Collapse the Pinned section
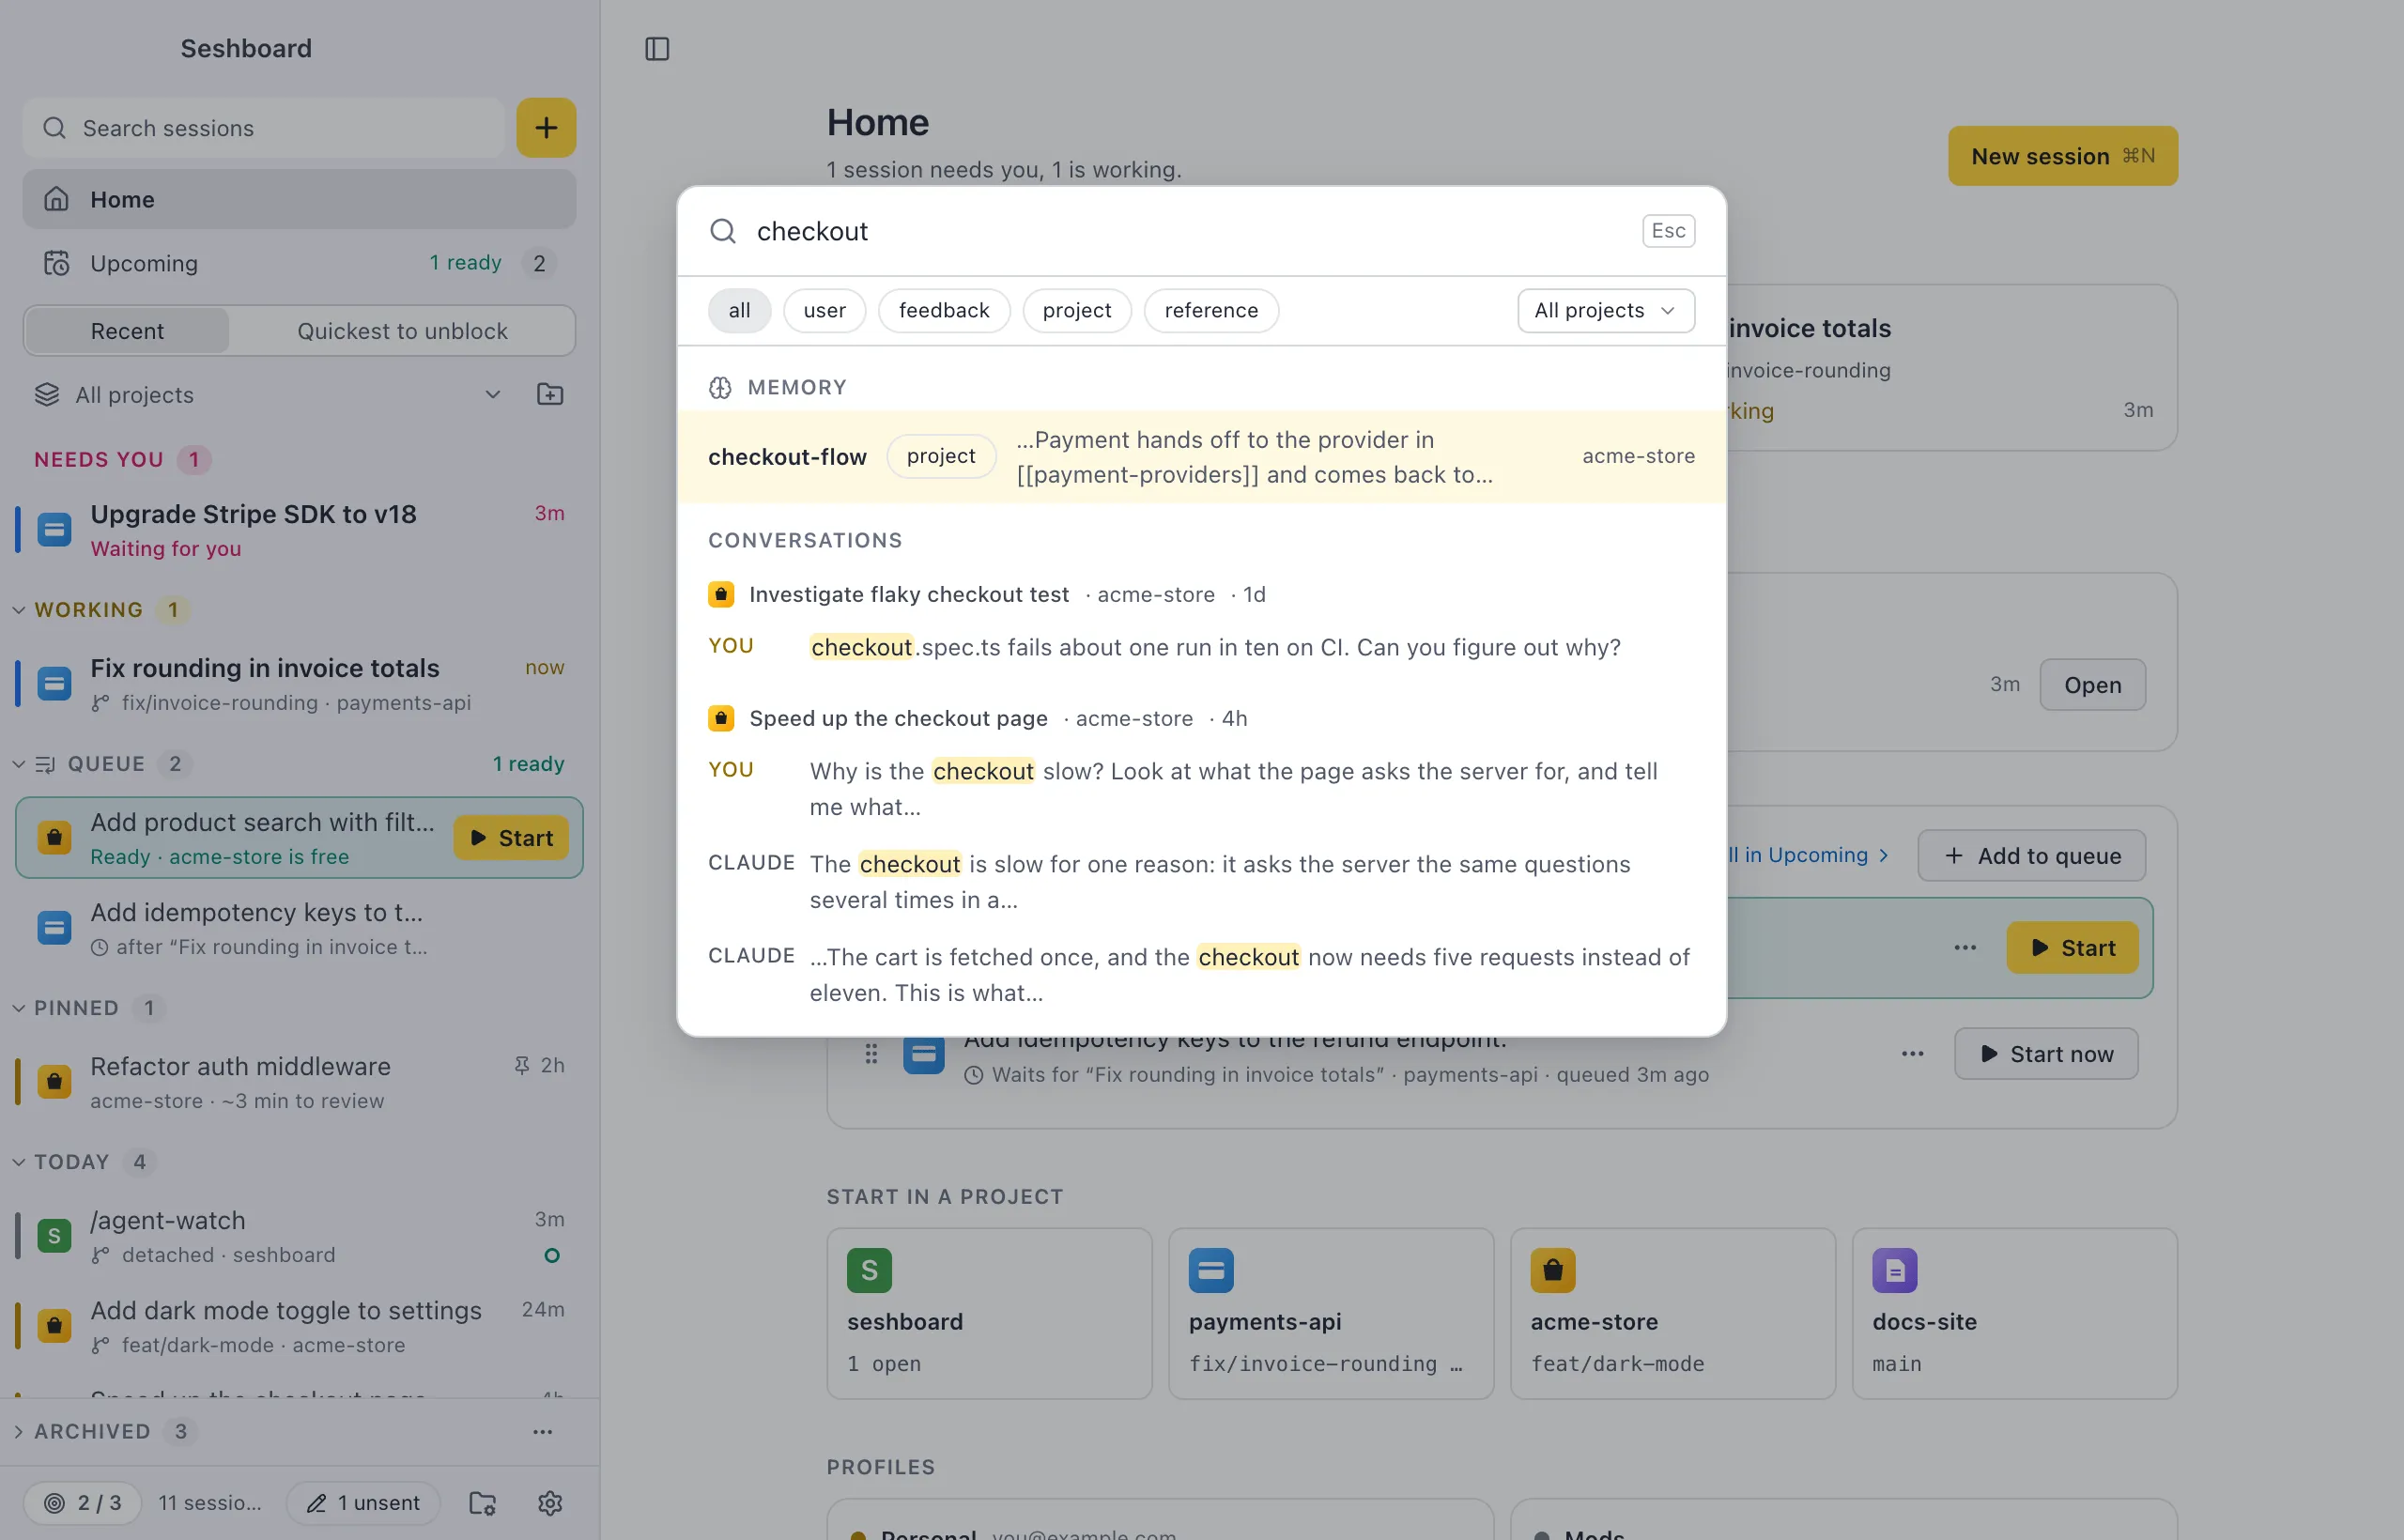The image size is (2404, 1540). [18, 1007]
